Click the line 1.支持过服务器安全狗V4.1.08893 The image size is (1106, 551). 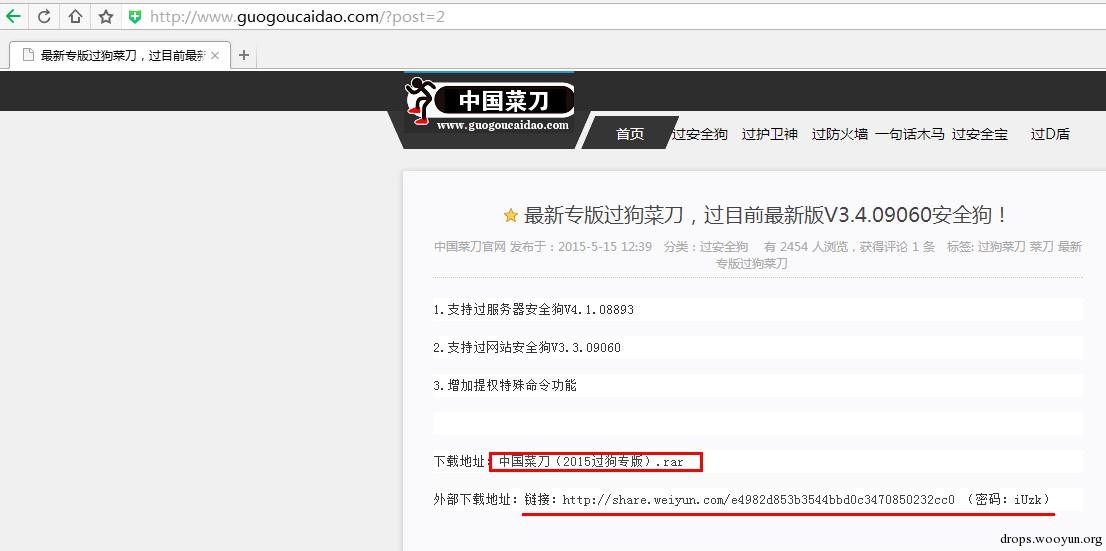pos(533,309)
